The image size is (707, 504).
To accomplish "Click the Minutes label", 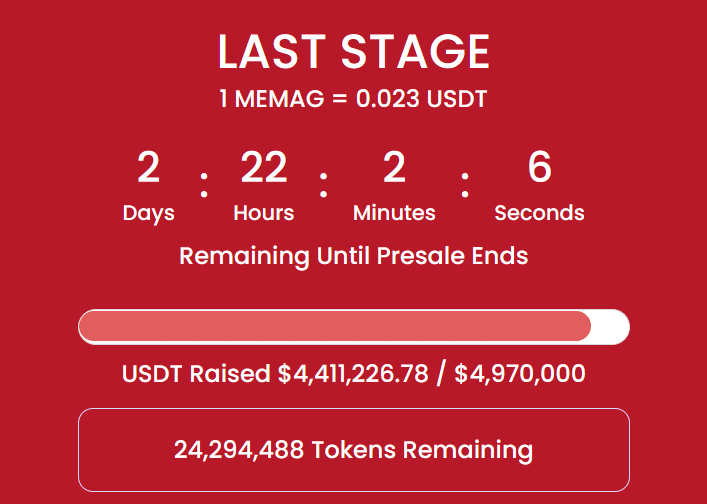I will 394,212.
